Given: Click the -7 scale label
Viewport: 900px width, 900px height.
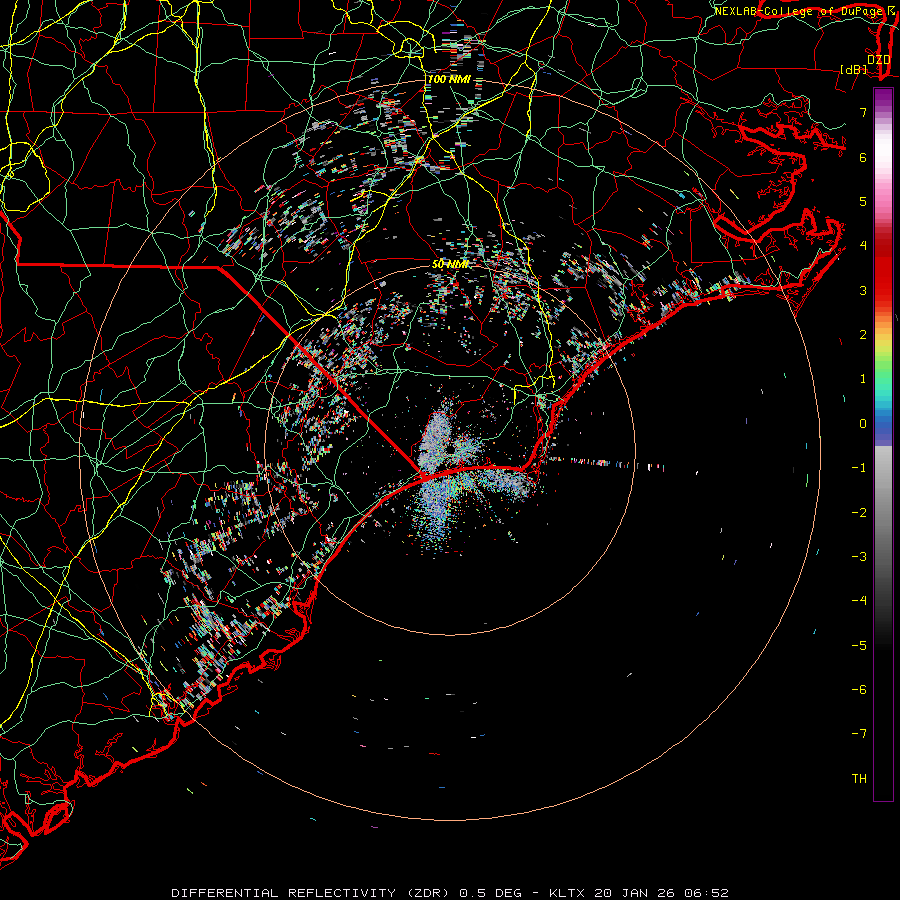Looking at the screenshot, I should [x=859, y=734].
